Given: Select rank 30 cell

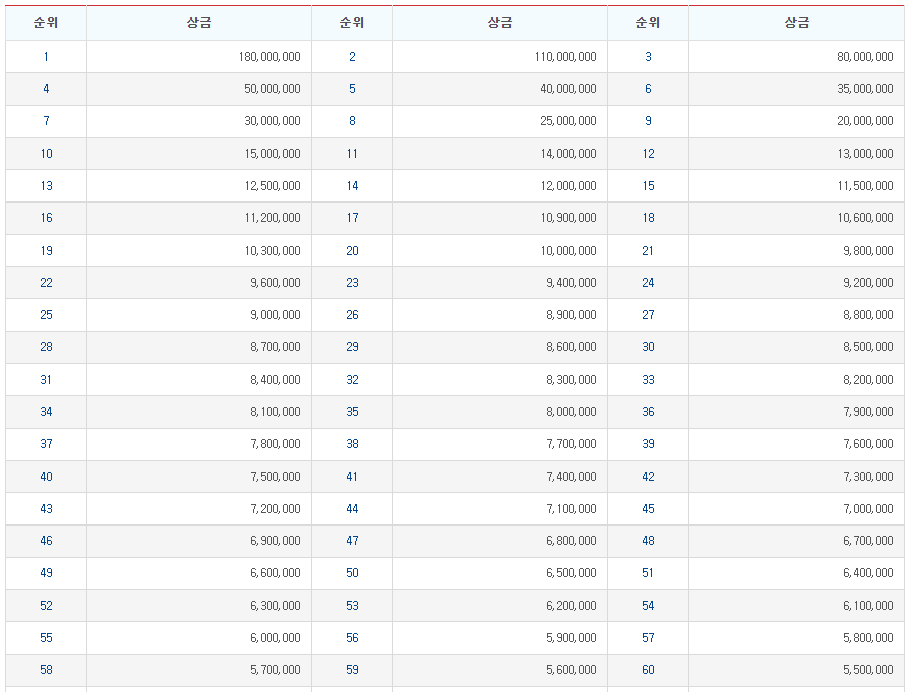Looking at the screenshot, I should coord(648,347).
